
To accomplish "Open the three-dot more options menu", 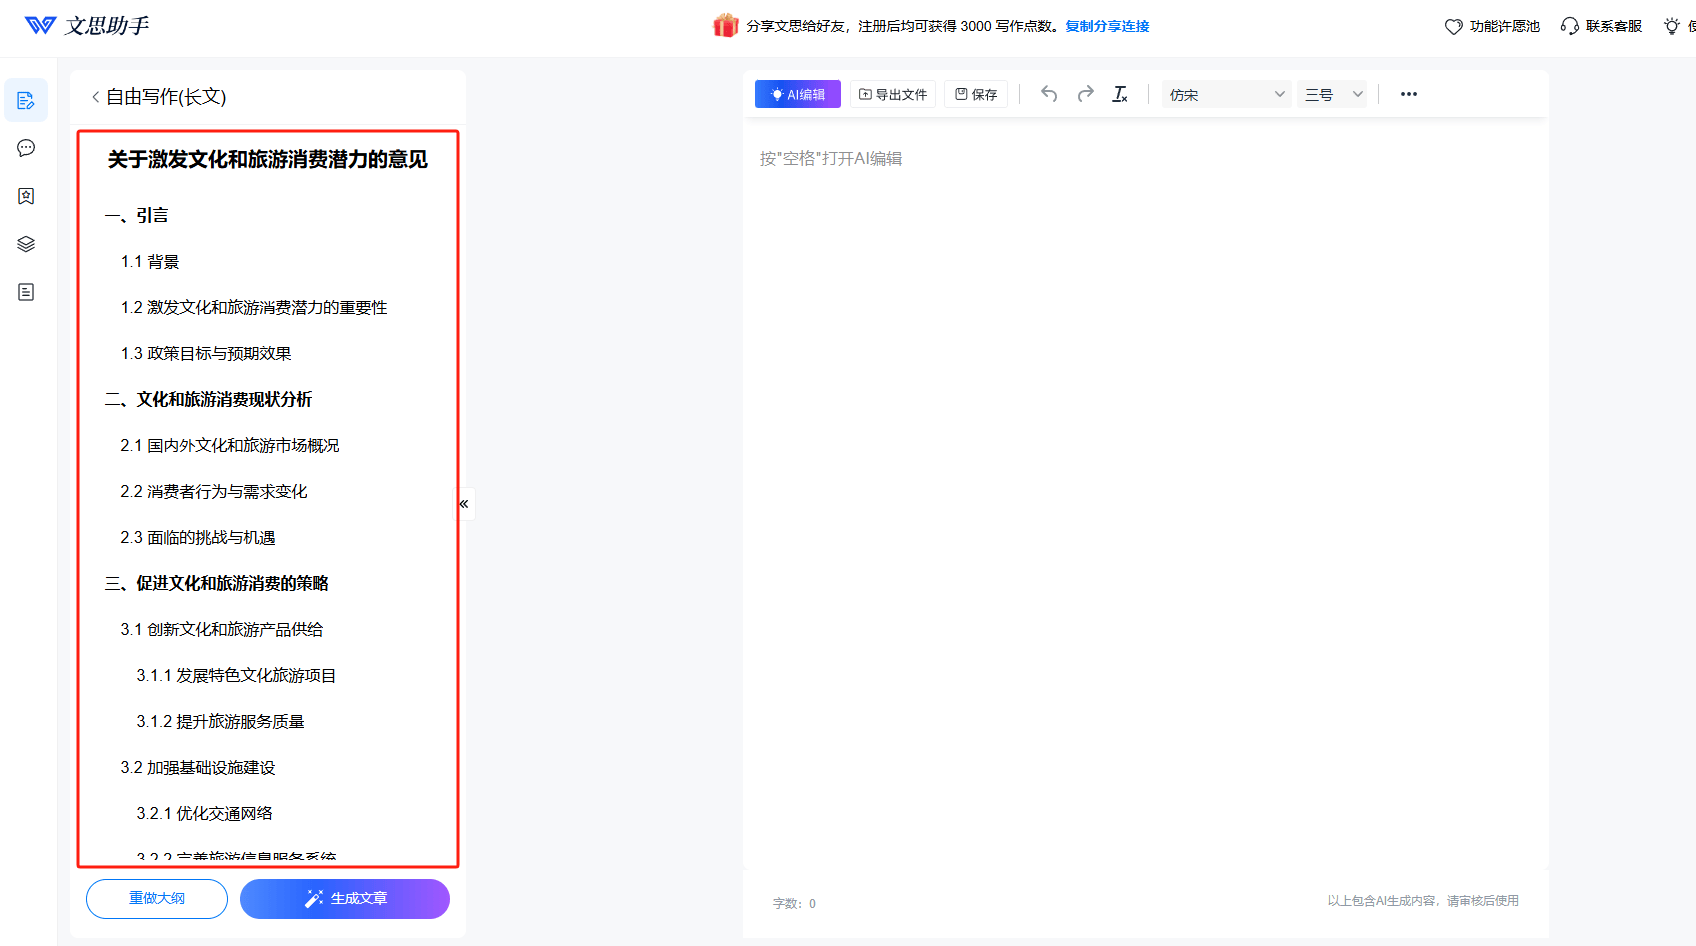I will point(1408,93).
